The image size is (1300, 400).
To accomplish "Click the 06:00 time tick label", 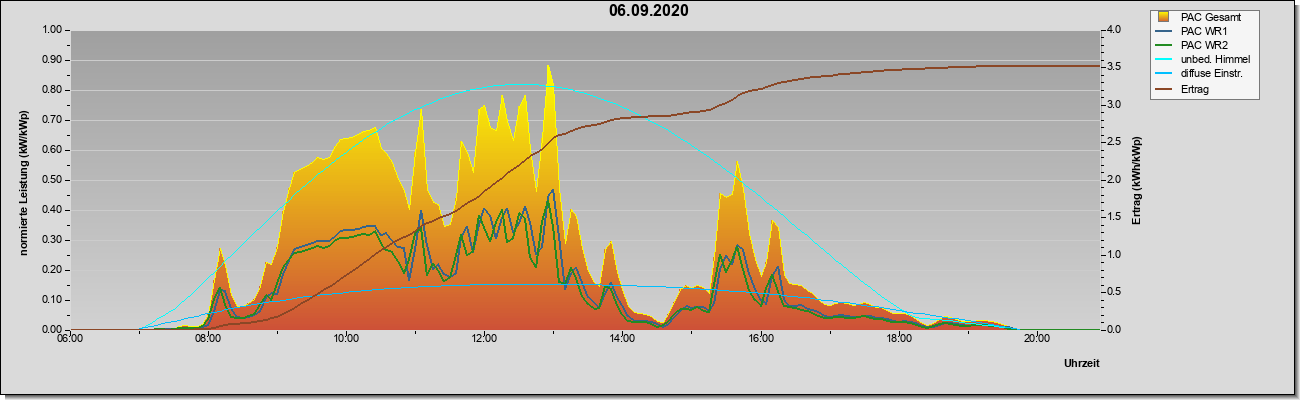I will 70,338.
